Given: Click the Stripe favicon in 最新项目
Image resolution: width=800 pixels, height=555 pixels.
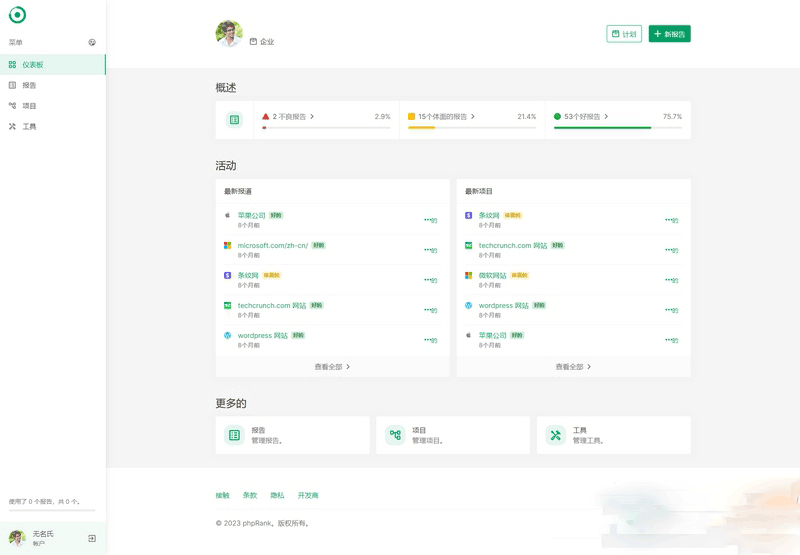Looking at the screenshot, I should [468, 215].
